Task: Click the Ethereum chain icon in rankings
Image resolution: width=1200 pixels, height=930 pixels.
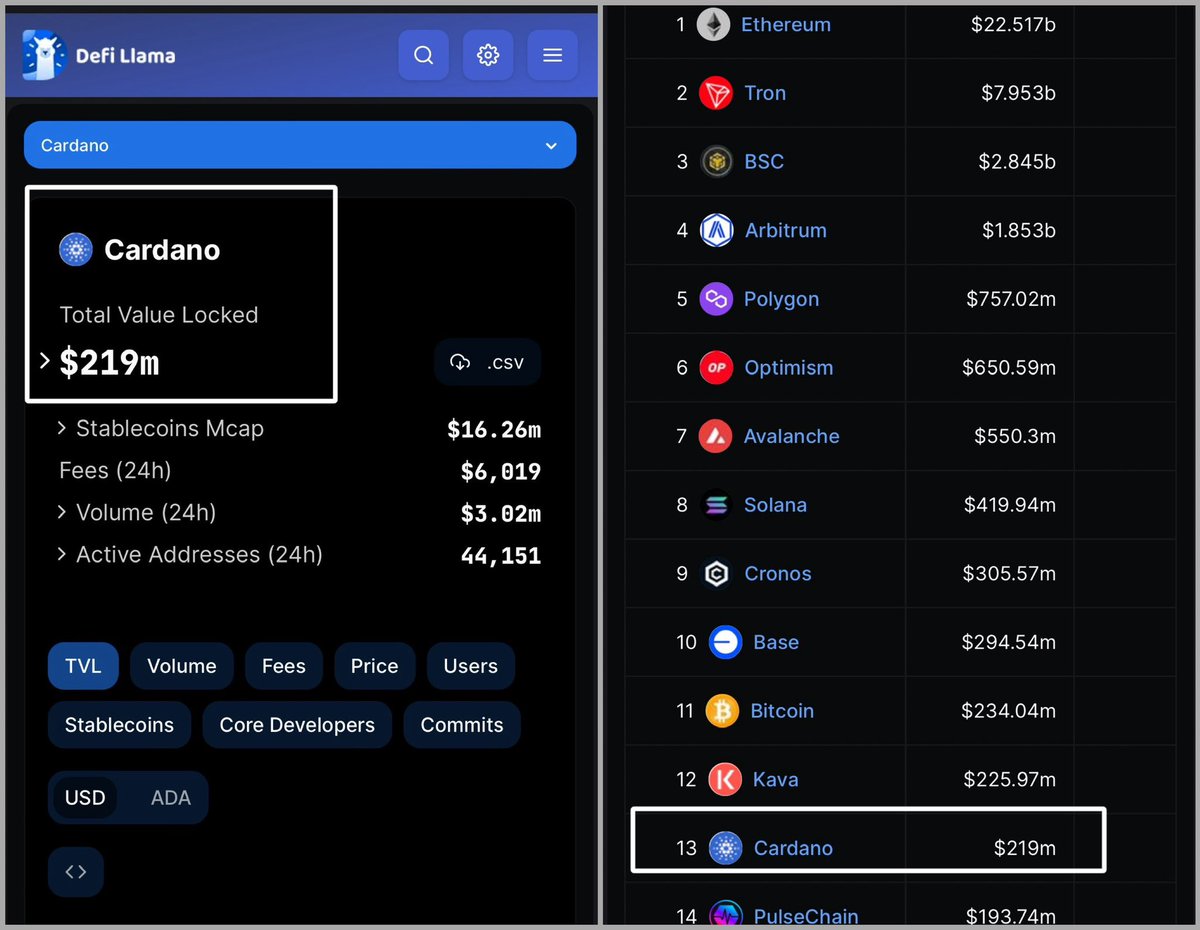Action: click(x=712, y=24)
